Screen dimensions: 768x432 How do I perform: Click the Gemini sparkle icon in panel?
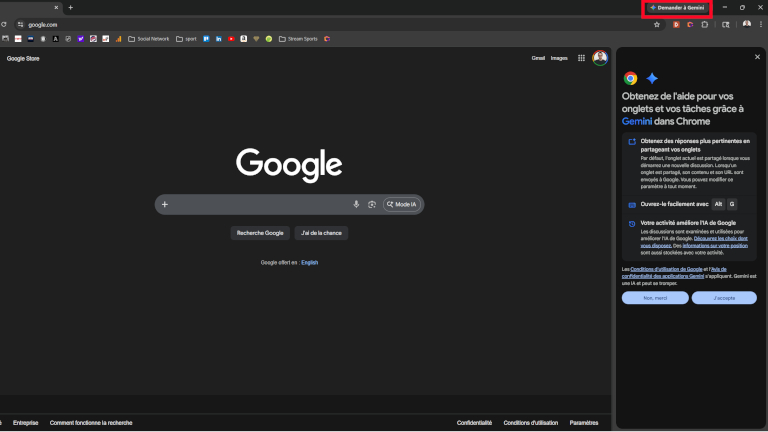click(652, 78)
